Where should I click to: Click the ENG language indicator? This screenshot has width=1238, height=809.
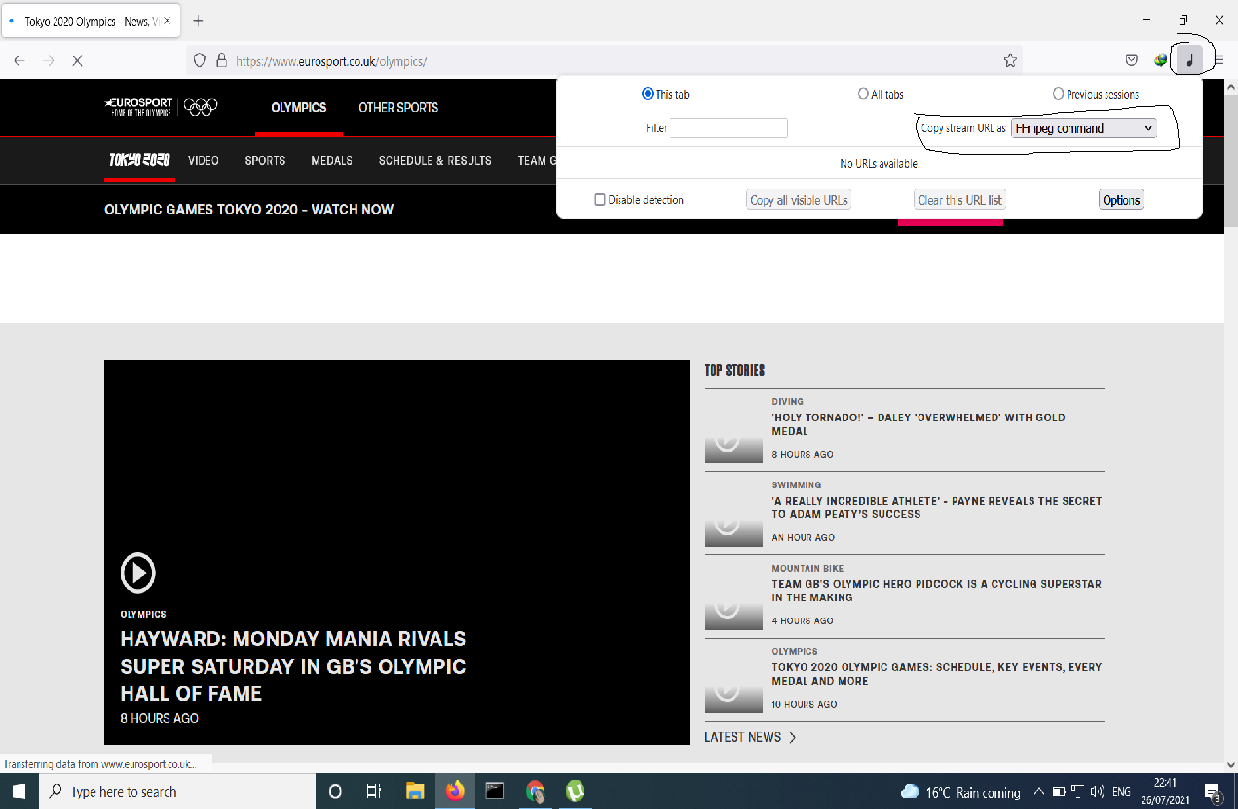1121,791
